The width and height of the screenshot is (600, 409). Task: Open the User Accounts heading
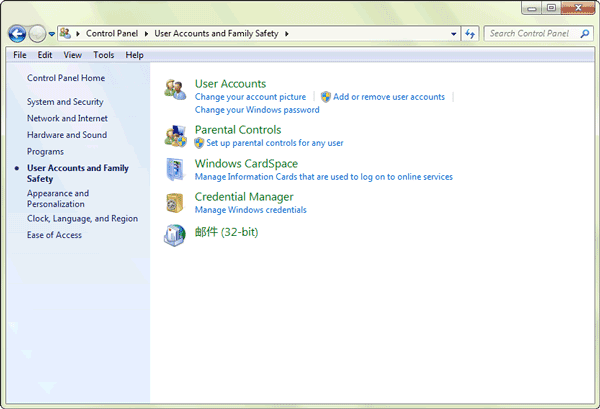(230, 84)
